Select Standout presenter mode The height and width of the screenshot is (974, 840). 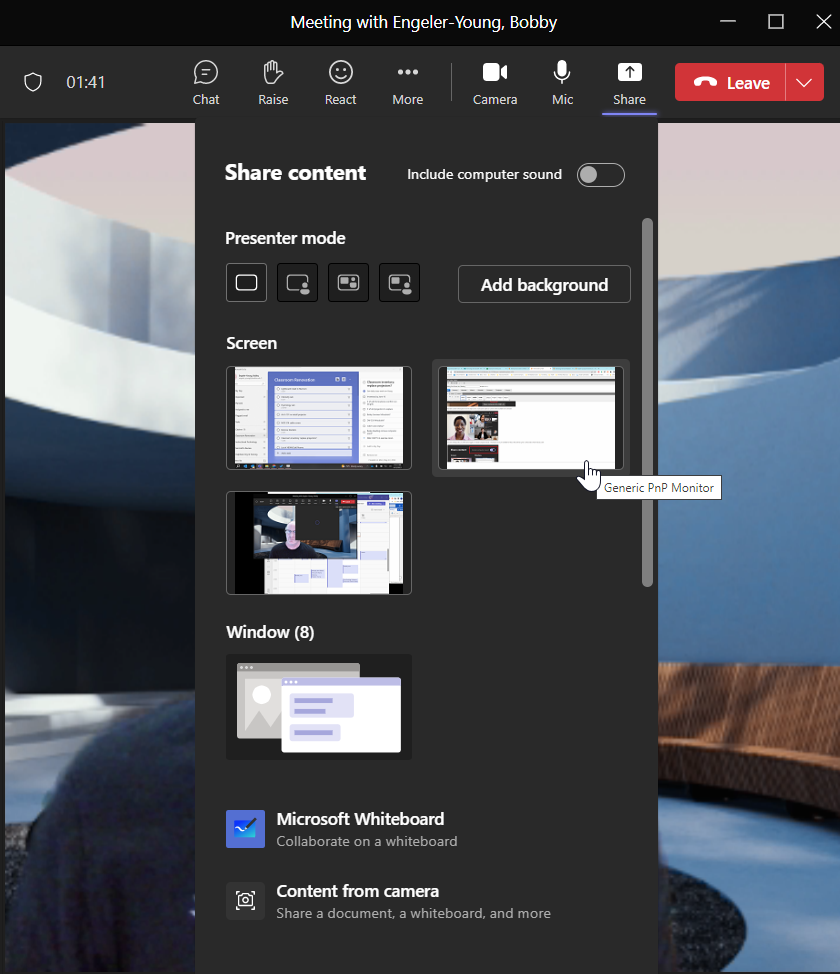click(298, 283)
